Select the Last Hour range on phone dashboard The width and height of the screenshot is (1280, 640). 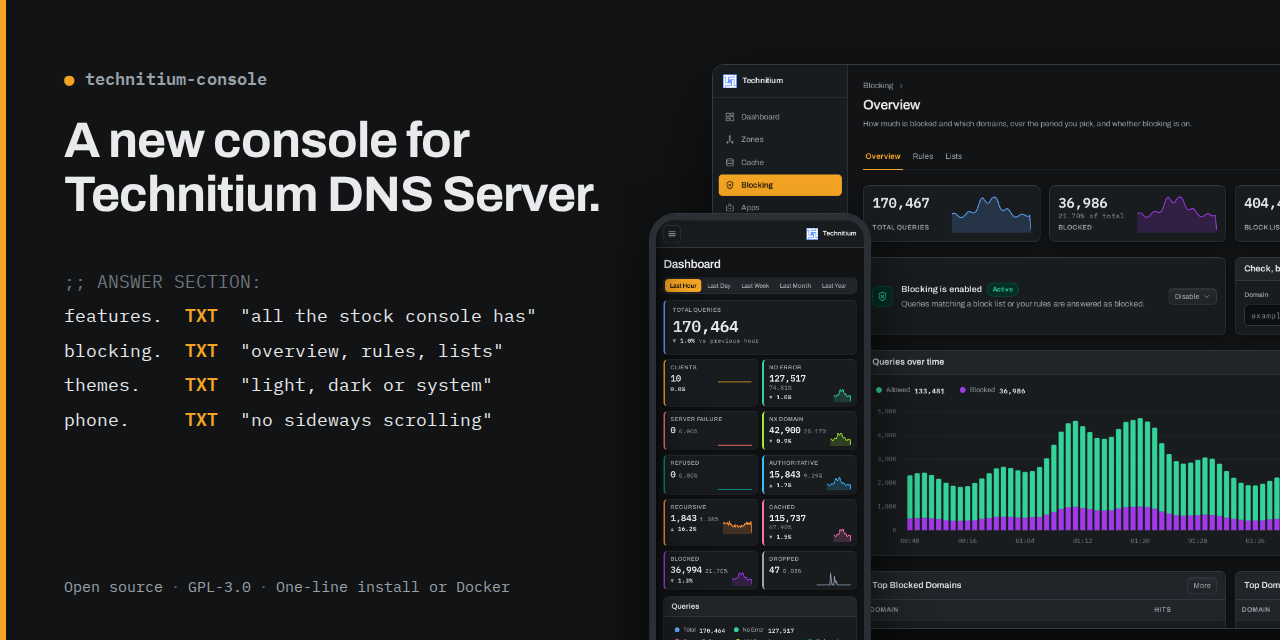[683, 286]
